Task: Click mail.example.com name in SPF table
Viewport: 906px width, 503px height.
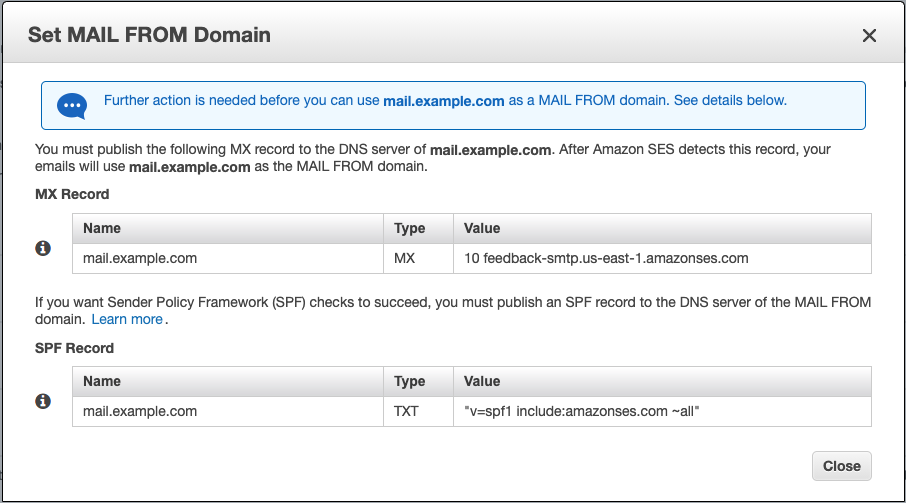Action: 140,411
